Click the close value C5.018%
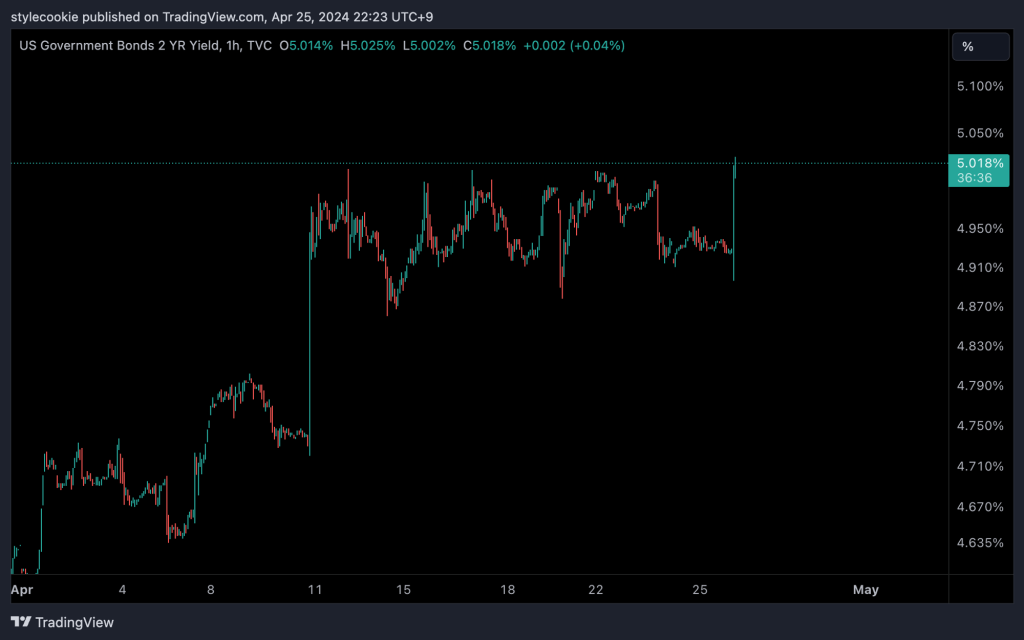 click(494, 45)
